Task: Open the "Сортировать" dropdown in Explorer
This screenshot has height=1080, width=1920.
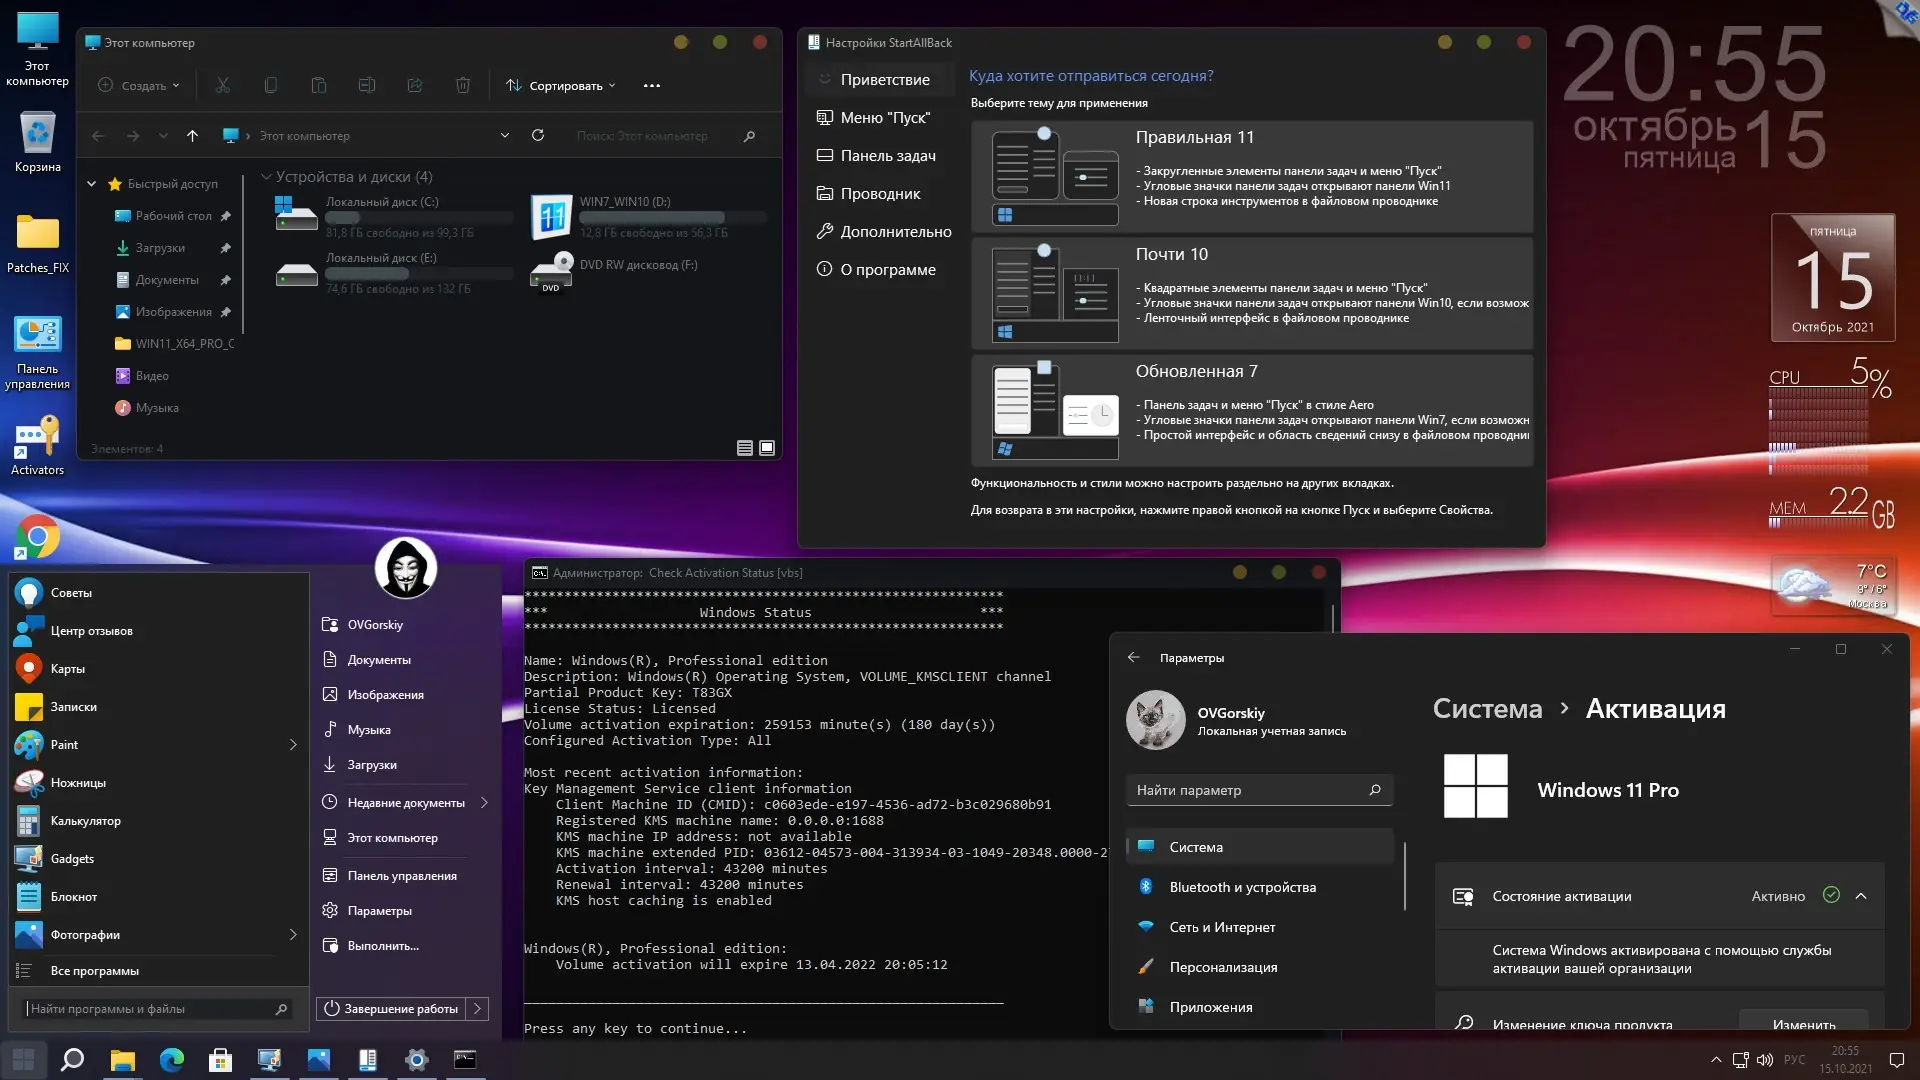Action: (x=561, y=86)
